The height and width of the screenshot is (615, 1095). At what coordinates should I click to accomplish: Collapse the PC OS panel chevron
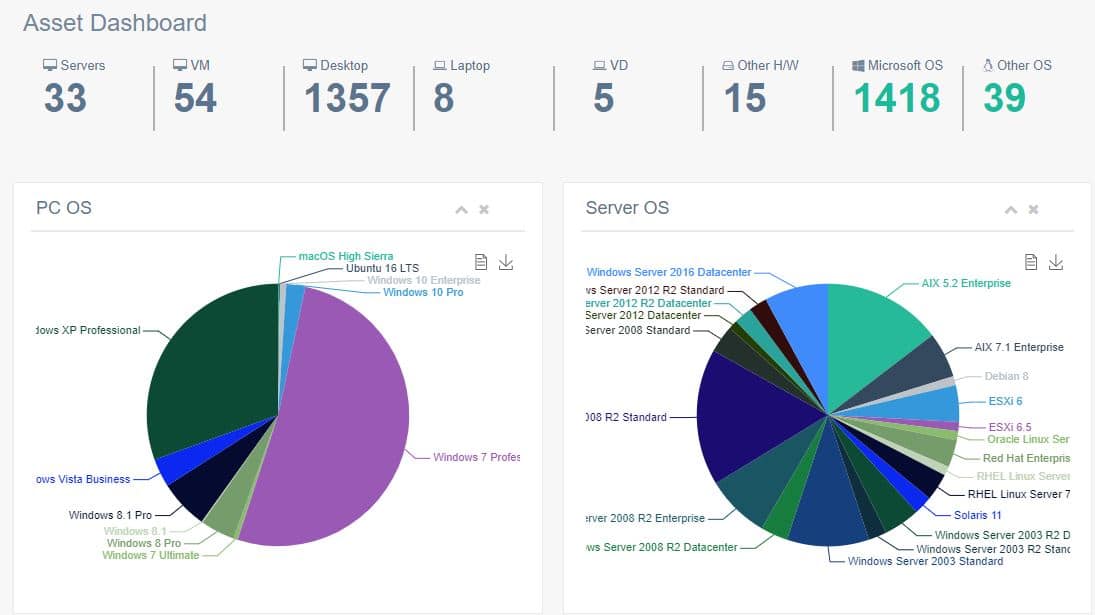coord(462,209)
